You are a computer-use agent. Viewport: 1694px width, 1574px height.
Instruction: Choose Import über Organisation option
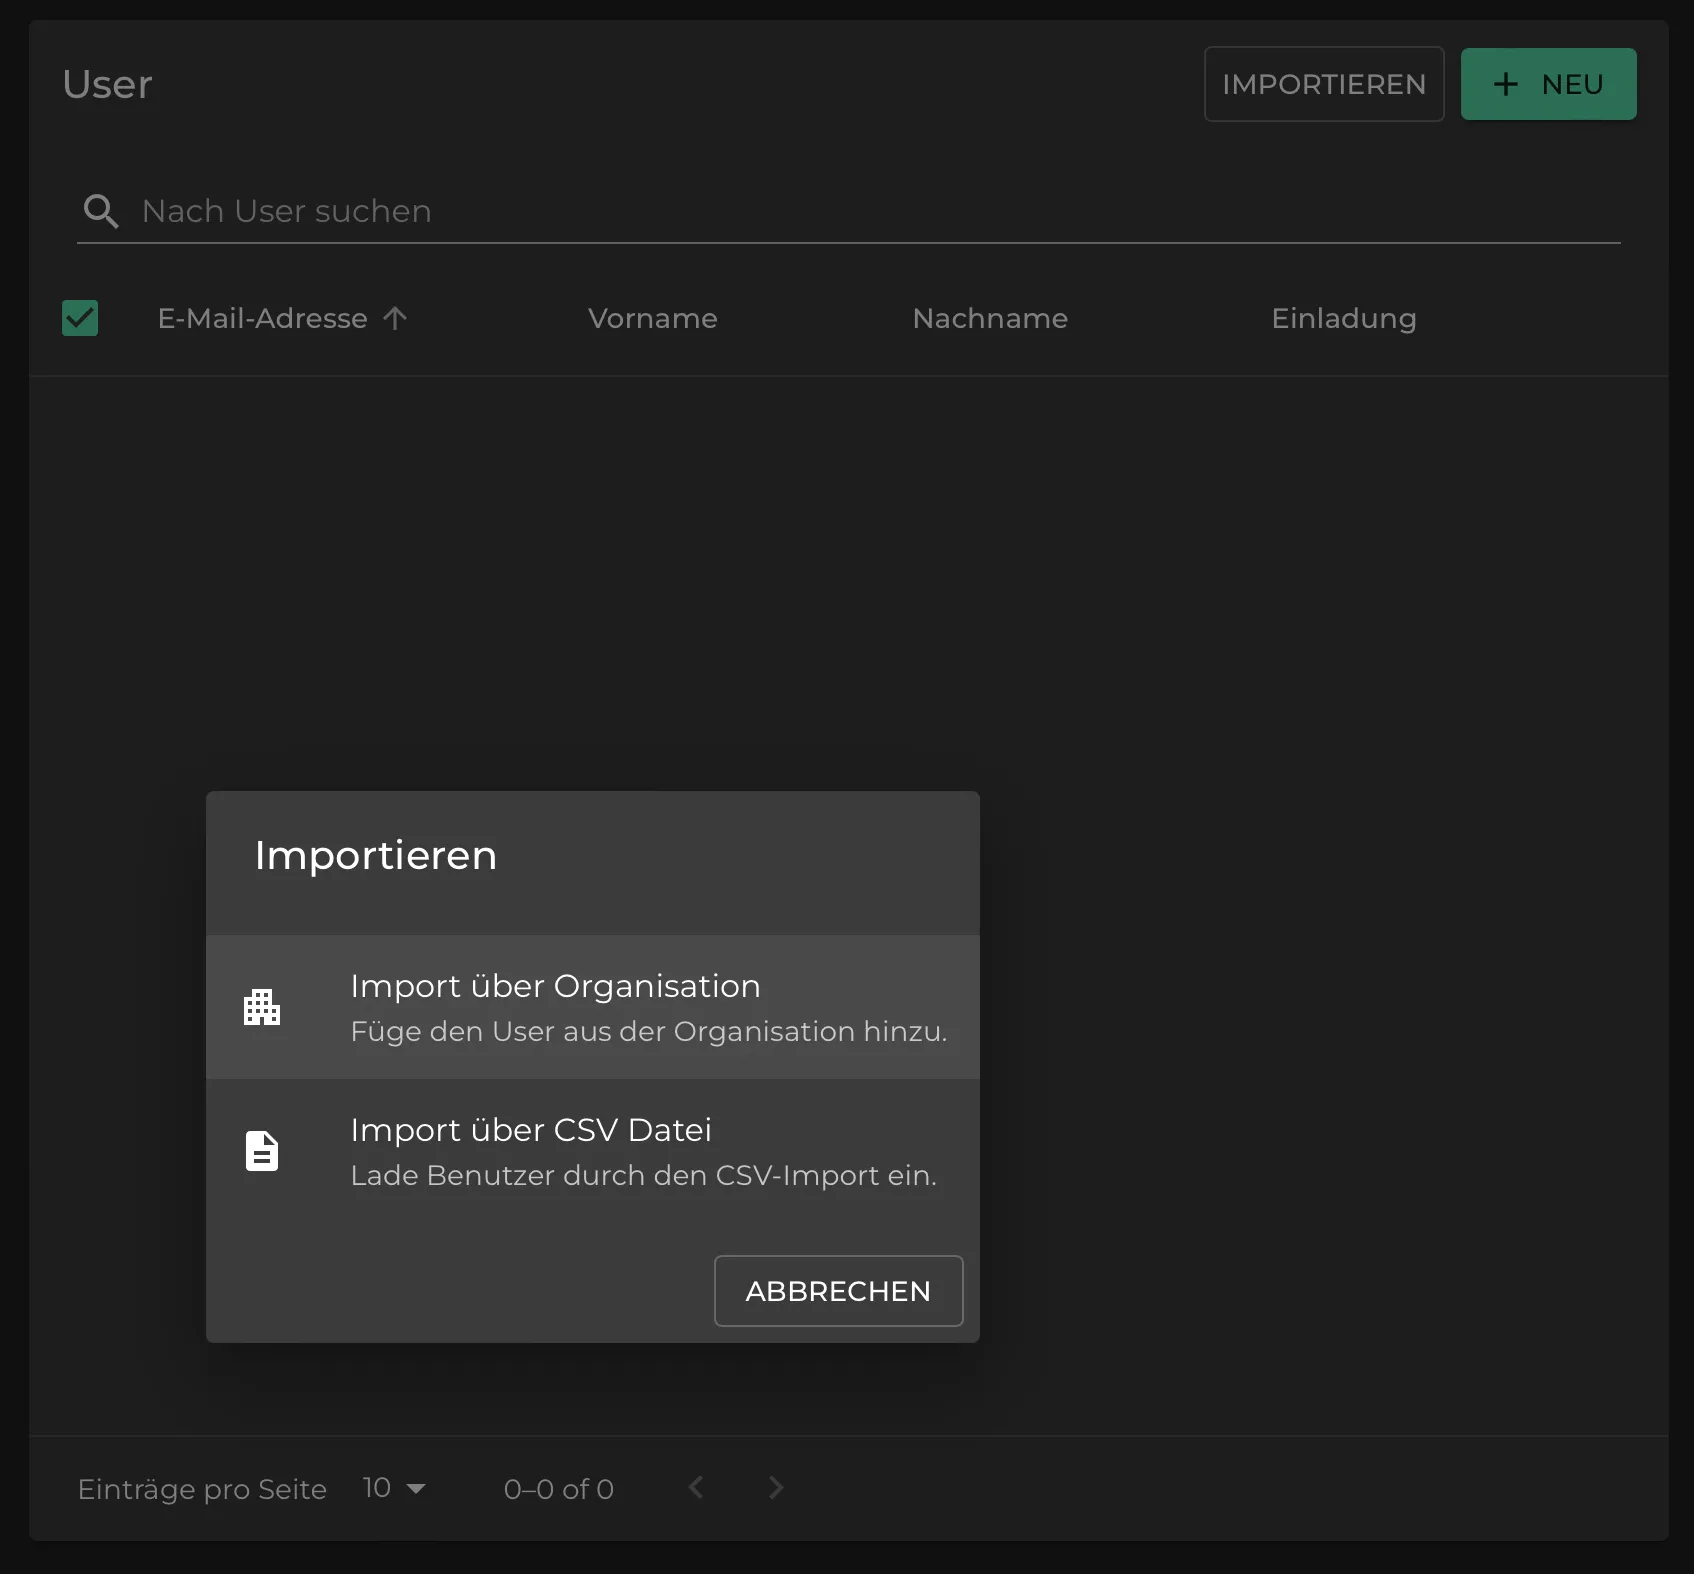click(x=593, y=1007)
